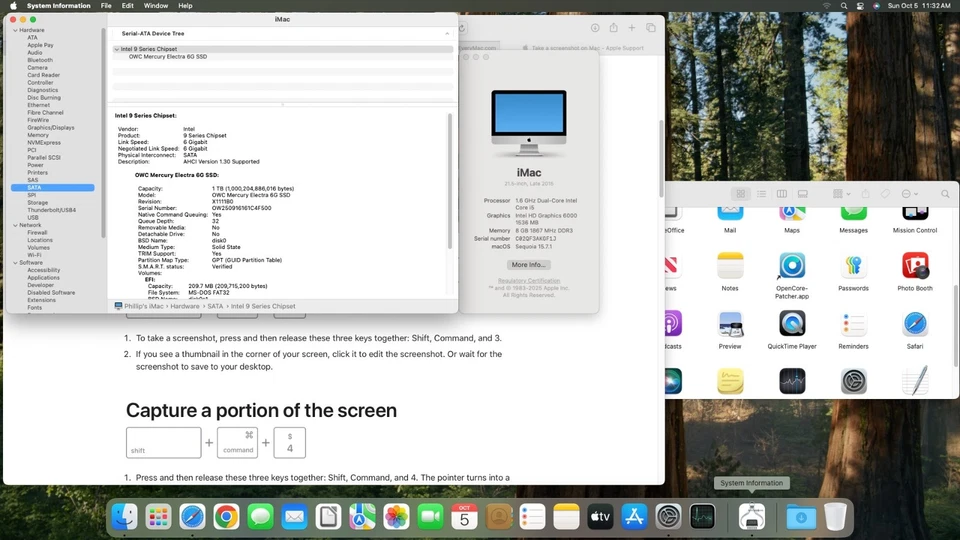Select Memory in hardware sidebar
960x540 pixels.
[x=37, y=135]
